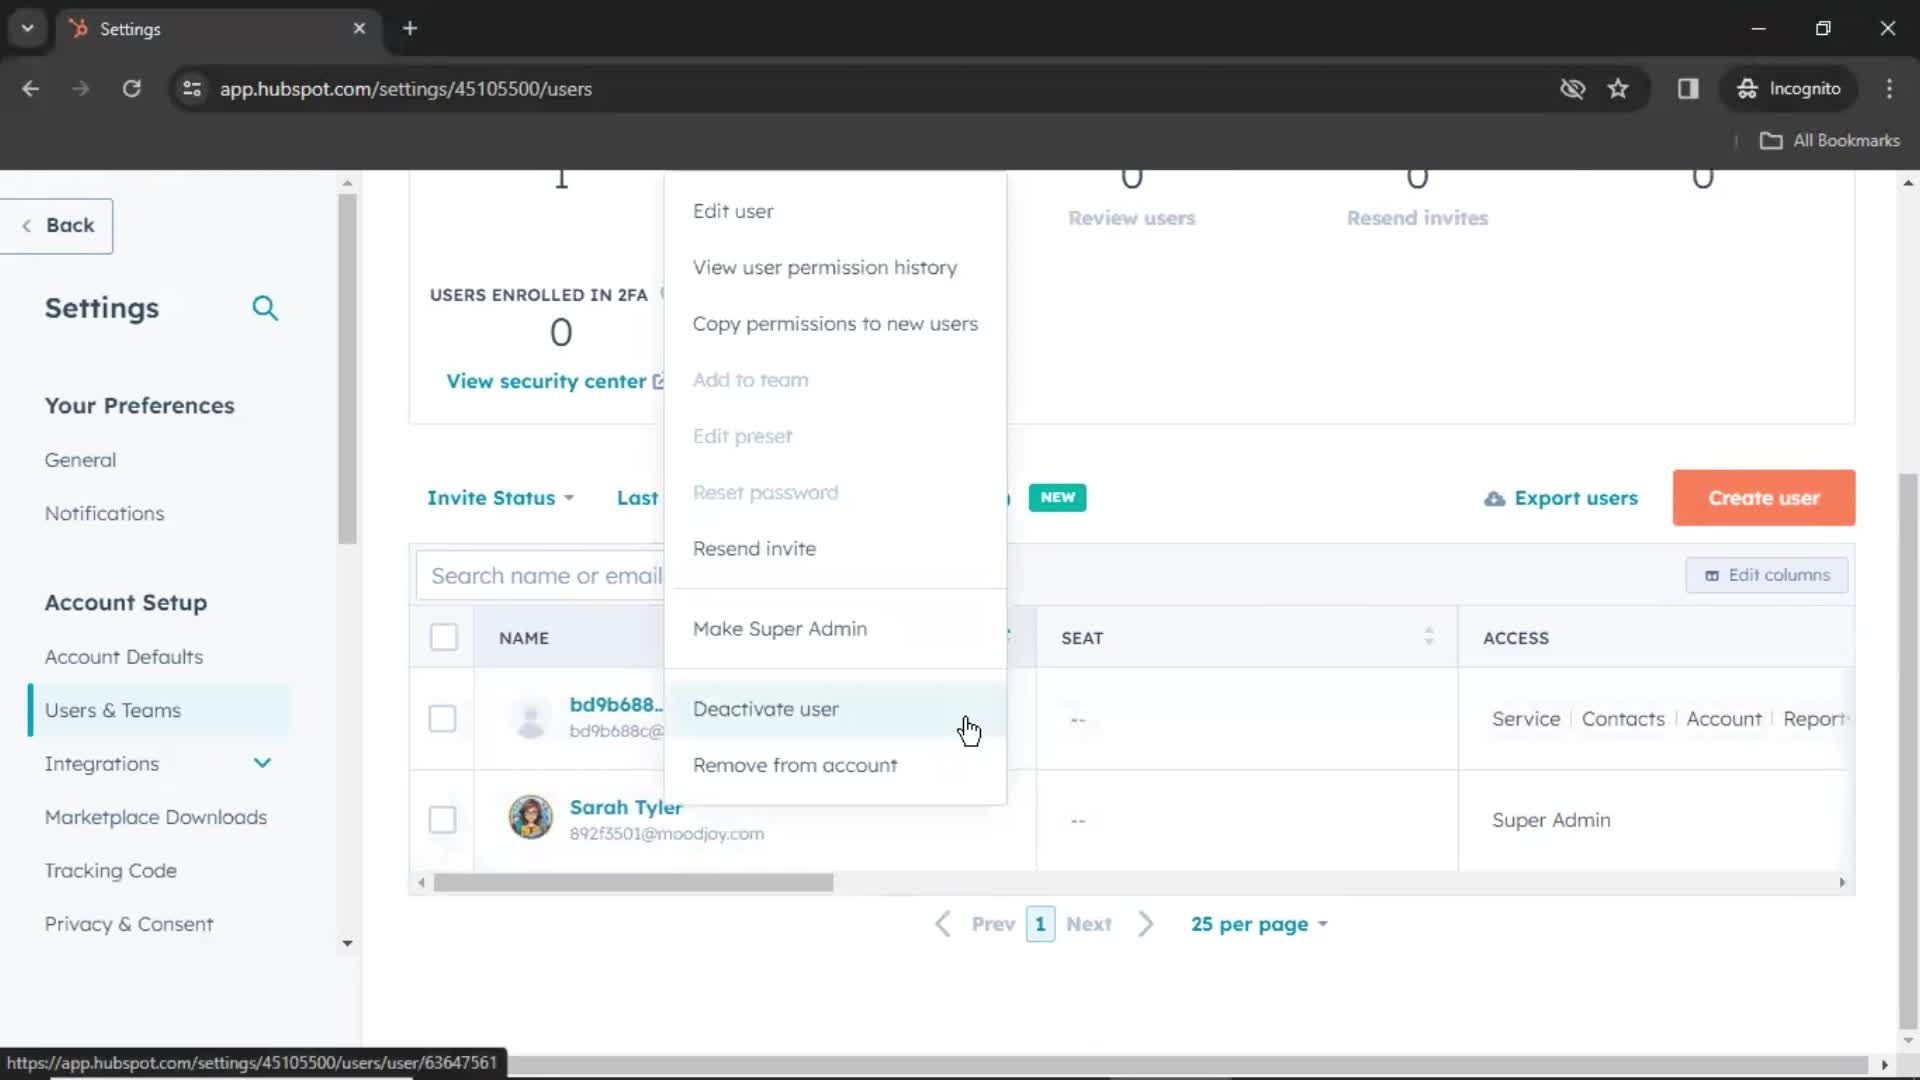Toggle the select-all users checkbox
The image size is (1920, 1080).
click(444, 637)
